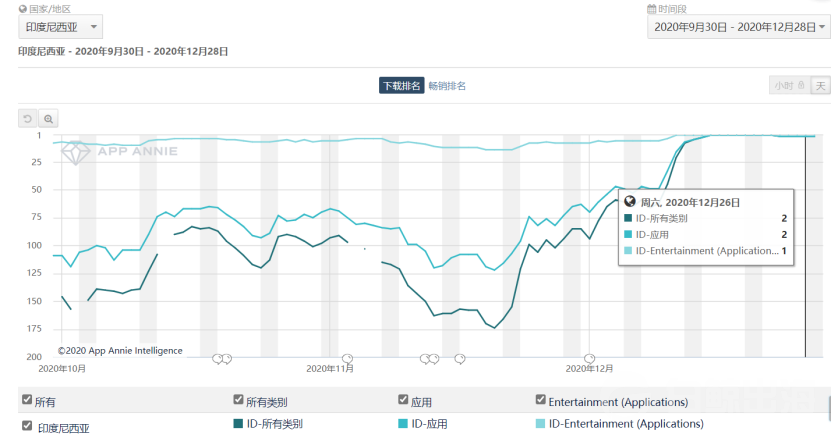Image resolution: width=831 pixels, height=446 pixels.
Task: Uncheck the 印度尼西亚 row checkbox
Action: (27, 426)
